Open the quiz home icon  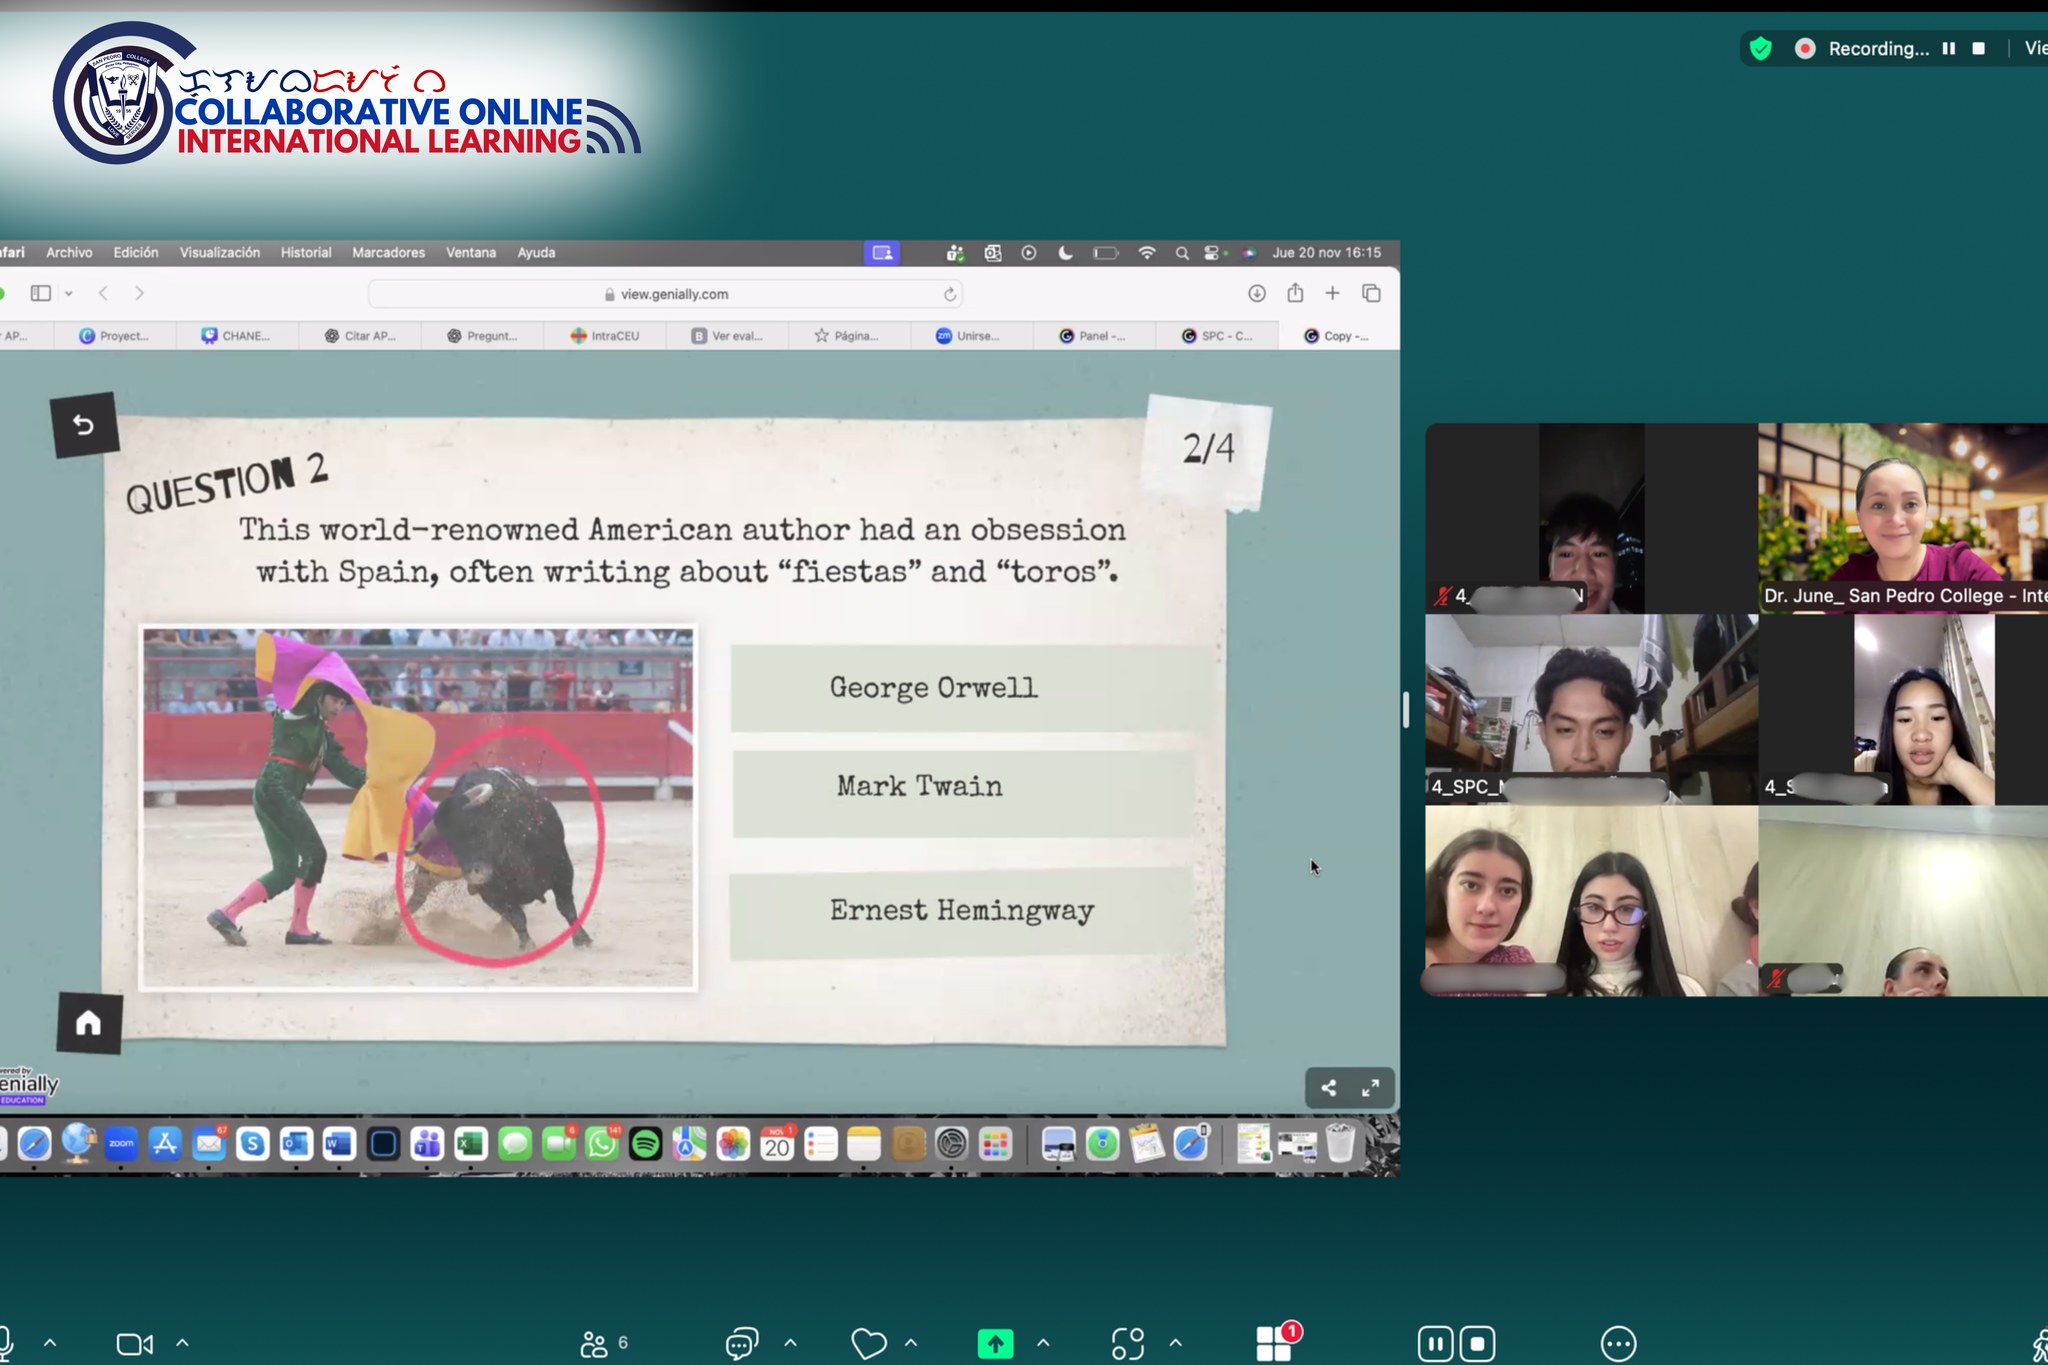pyautogui.click(x=89, y=1022)
